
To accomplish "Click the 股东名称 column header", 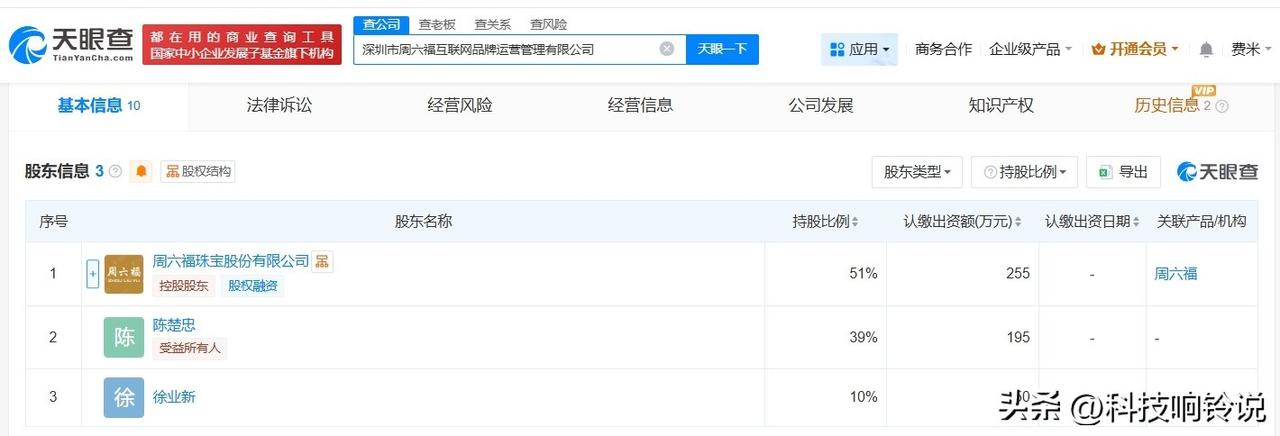I will [423, 221].
